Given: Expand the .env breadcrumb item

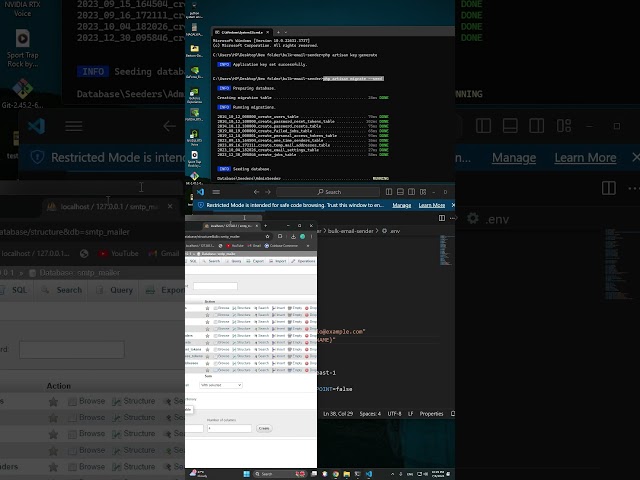Looking at the screenshot, I should pos(391,231).
